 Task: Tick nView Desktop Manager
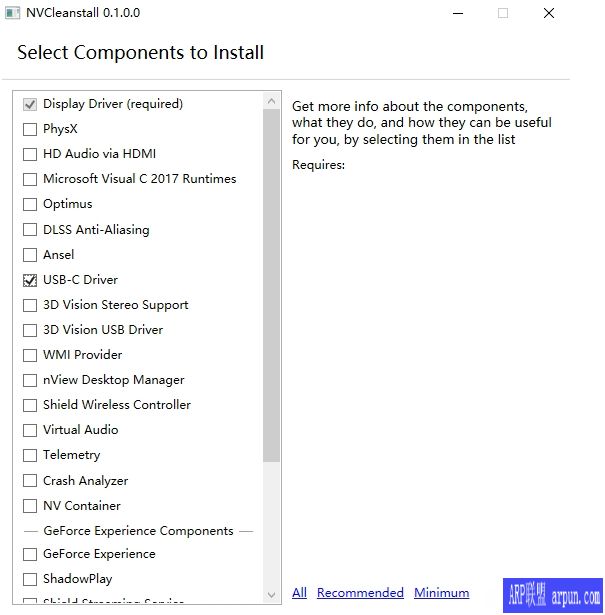pyautogui.click(x=30, y=380)
